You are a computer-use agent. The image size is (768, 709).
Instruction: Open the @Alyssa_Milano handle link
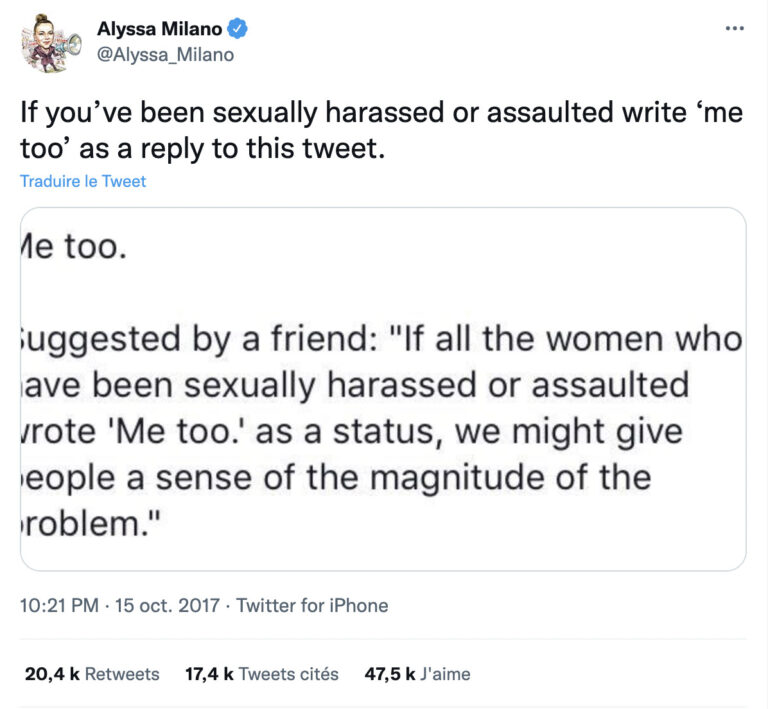tap(165, 55)
